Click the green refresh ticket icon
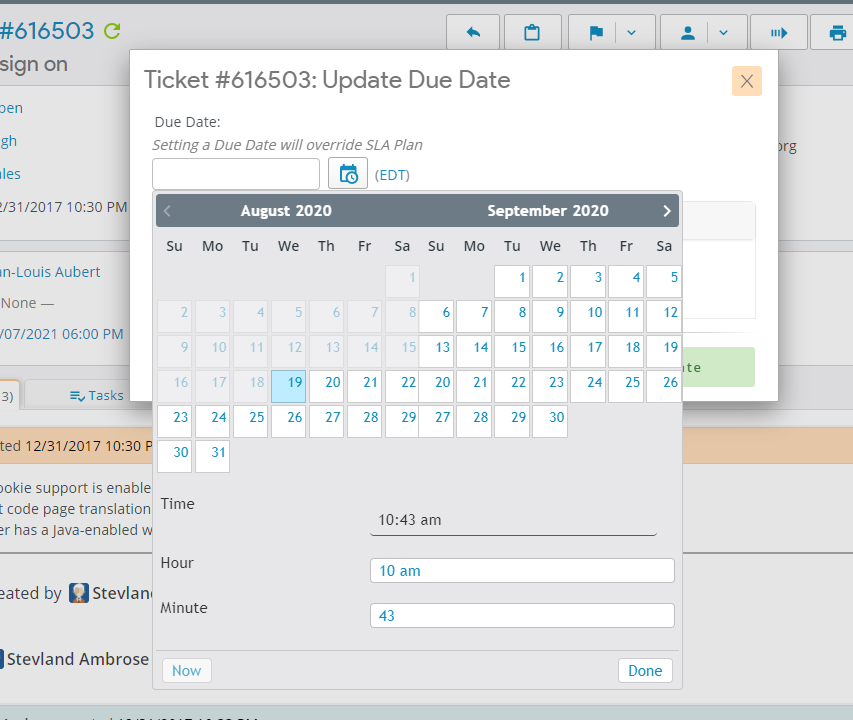 click(x=112, y=31)
